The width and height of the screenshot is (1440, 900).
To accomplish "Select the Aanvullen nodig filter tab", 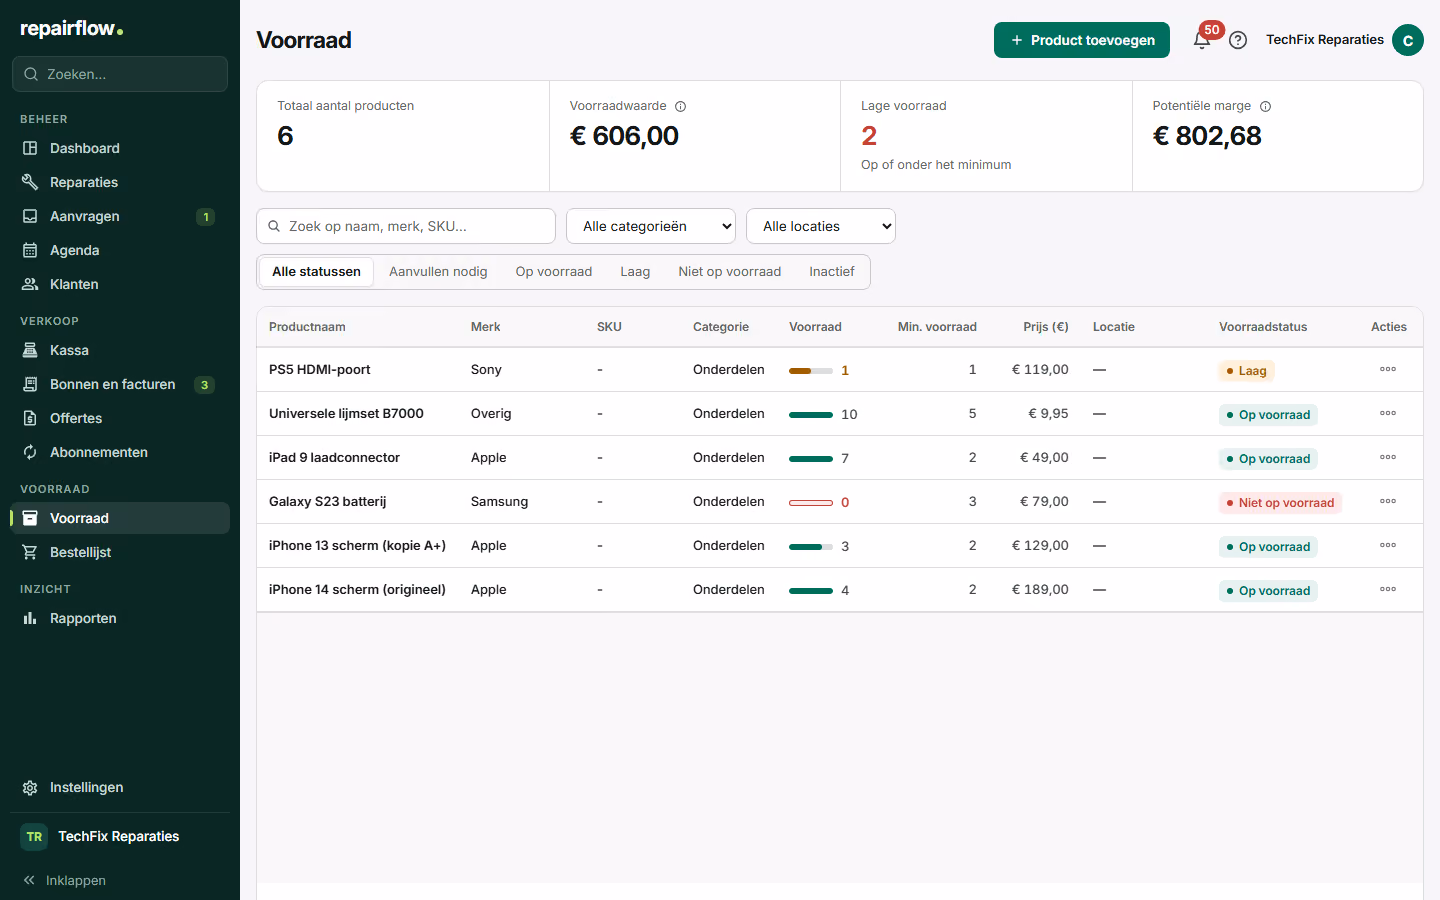I will (438, 272).
